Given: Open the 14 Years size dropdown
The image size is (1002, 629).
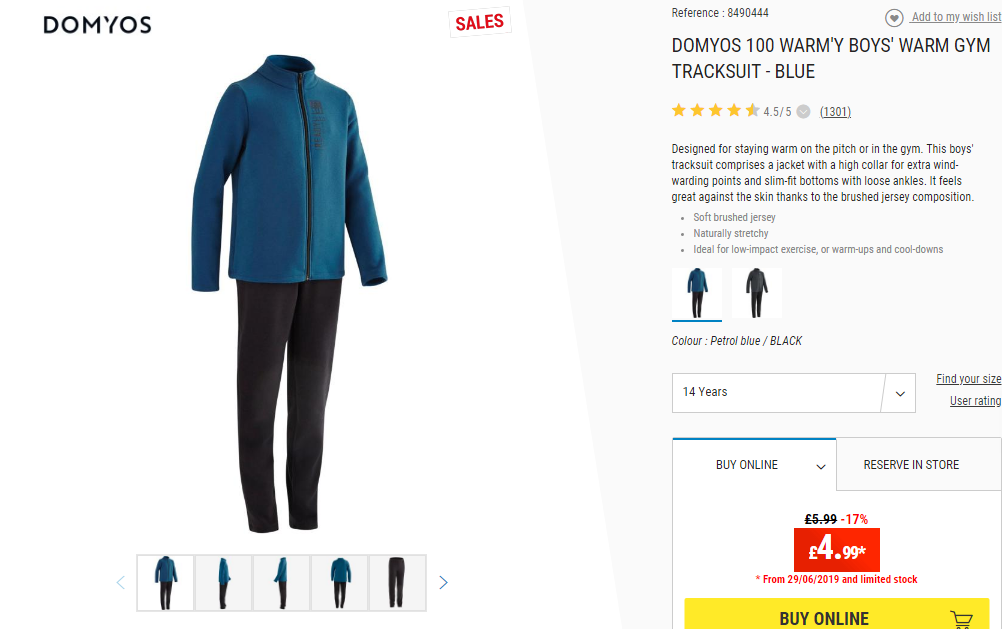Looking at the screenshot, I should 793,392.
